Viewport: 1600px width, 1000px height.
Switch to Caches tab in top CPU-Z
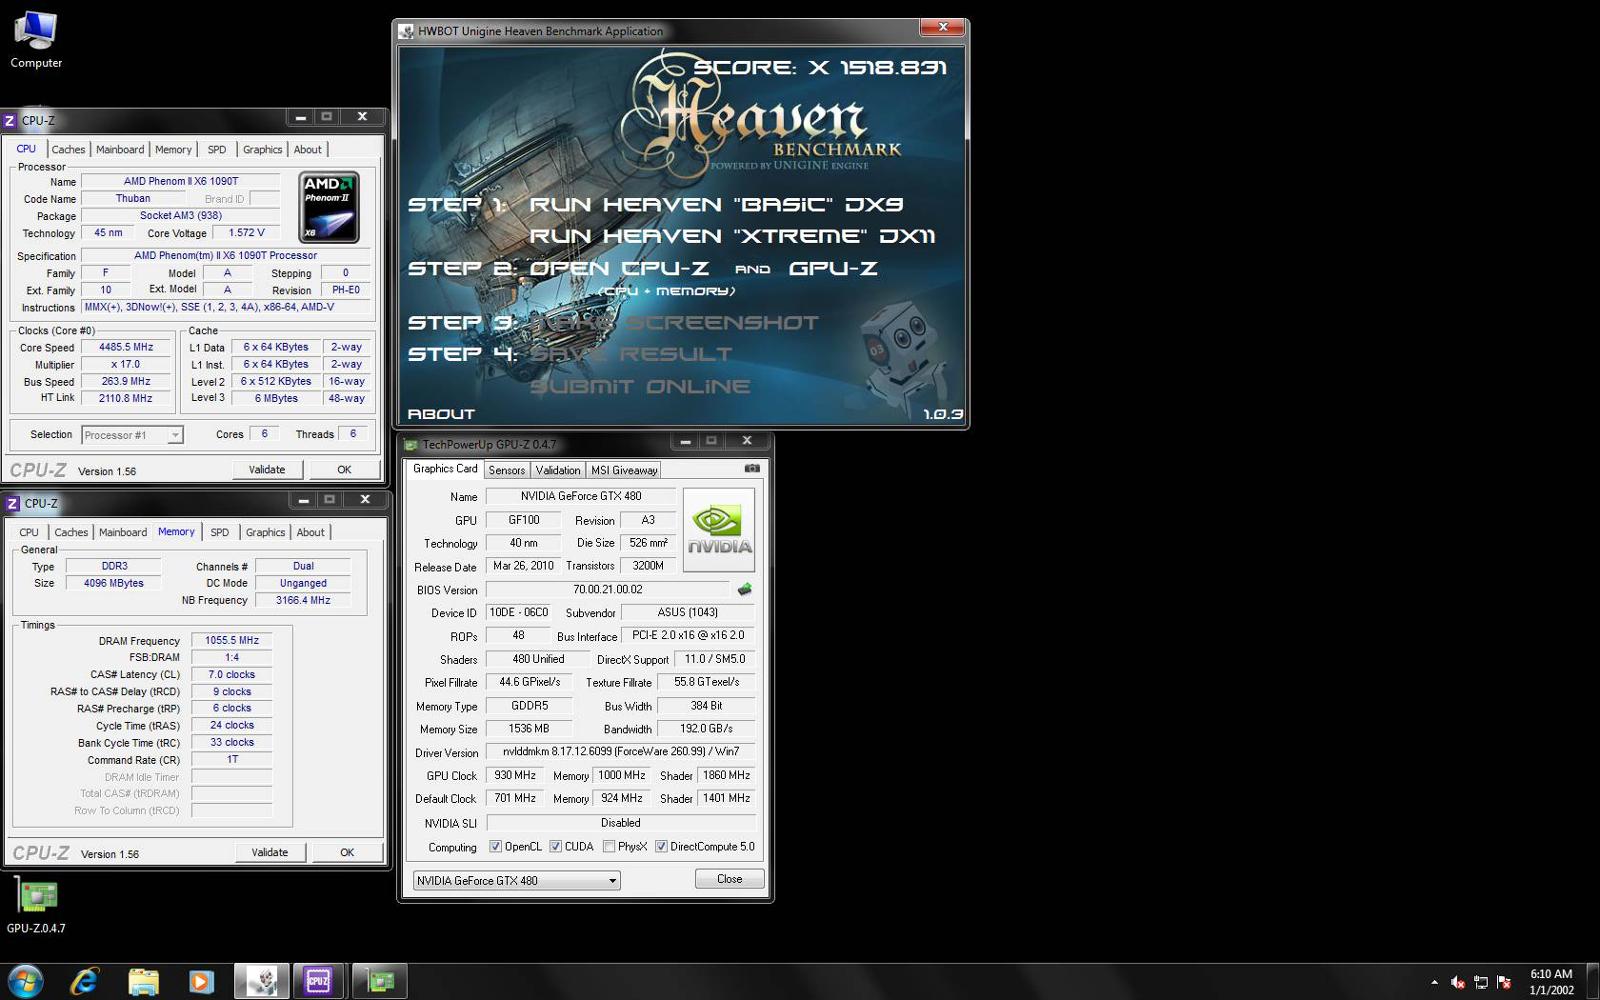68,149
